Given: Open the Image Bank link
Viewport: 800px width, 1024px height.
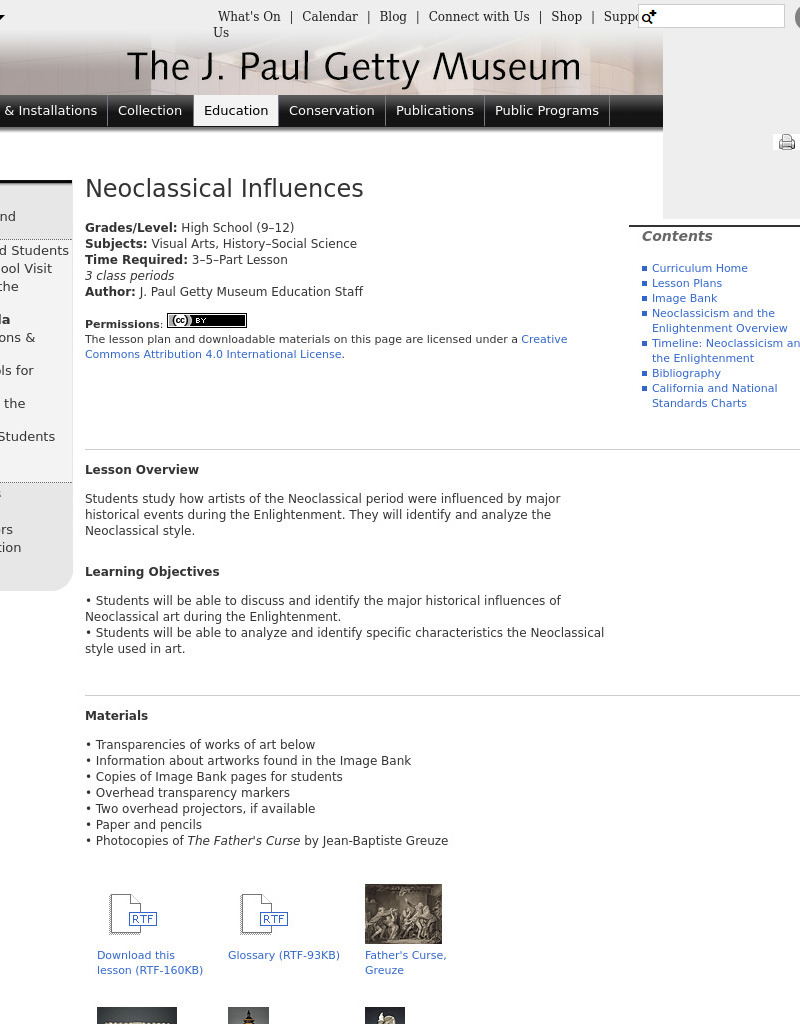Looking at the screenshot, I should (684, 298).
